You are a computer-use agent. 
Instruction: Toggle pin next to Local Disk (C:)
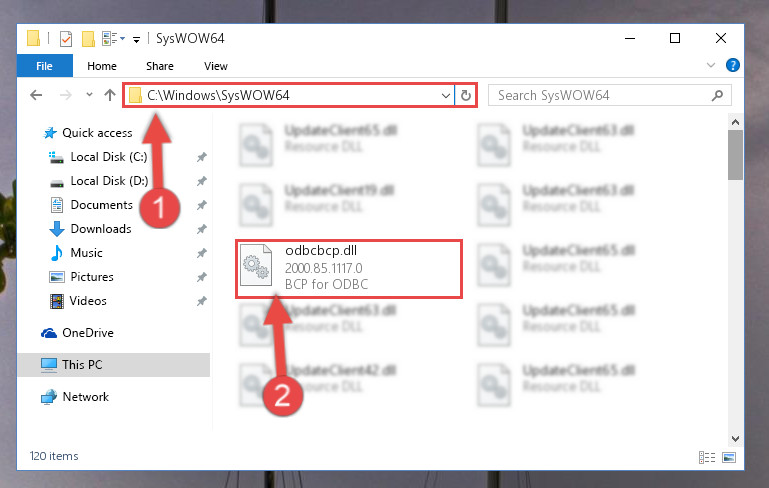point(202,157)
